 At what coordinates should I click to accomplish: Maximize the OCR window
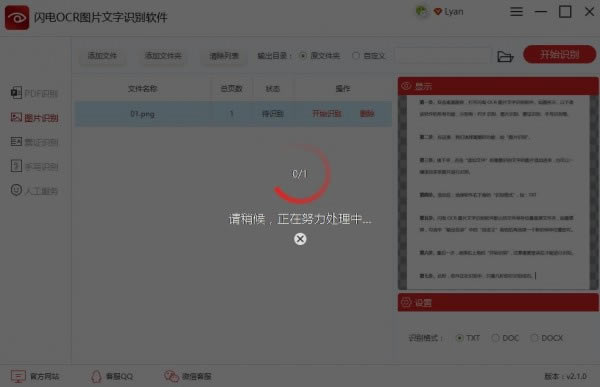tap(565, 12)
